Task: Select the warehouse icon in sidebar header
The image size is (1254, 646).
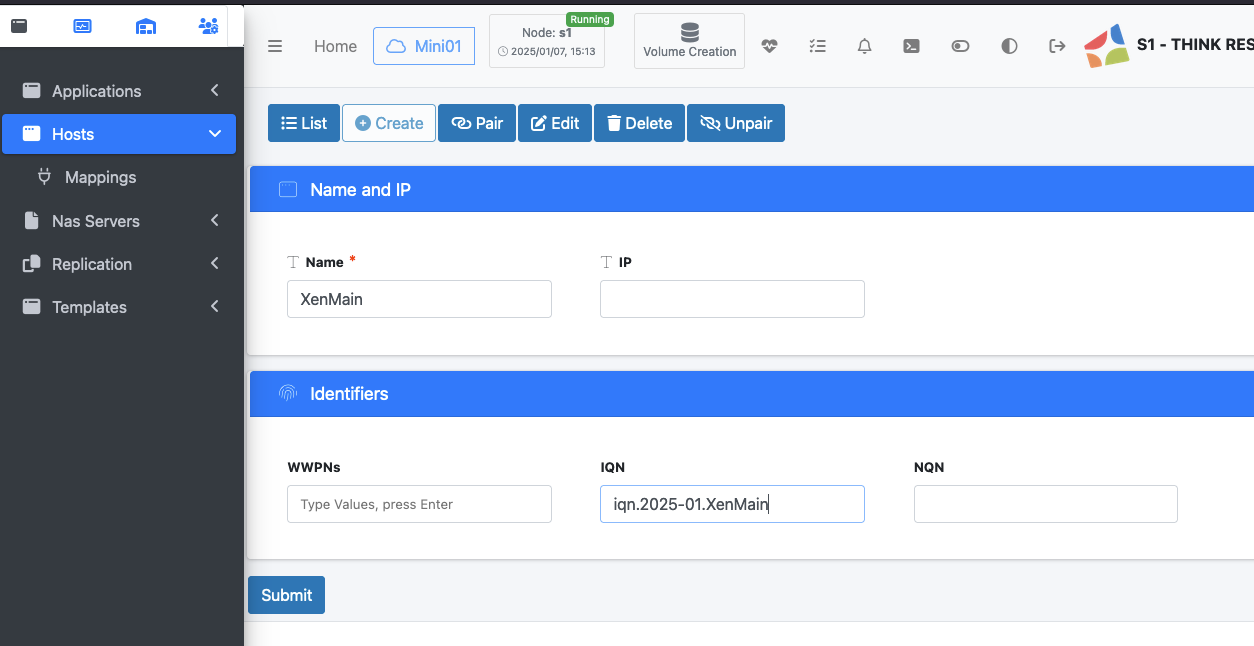Action: tap(146, 26)
